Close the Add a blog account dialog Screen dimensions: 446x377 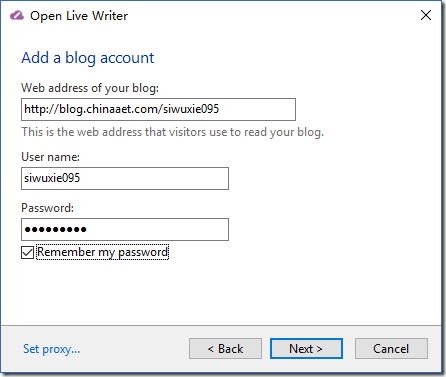[426, 15]
